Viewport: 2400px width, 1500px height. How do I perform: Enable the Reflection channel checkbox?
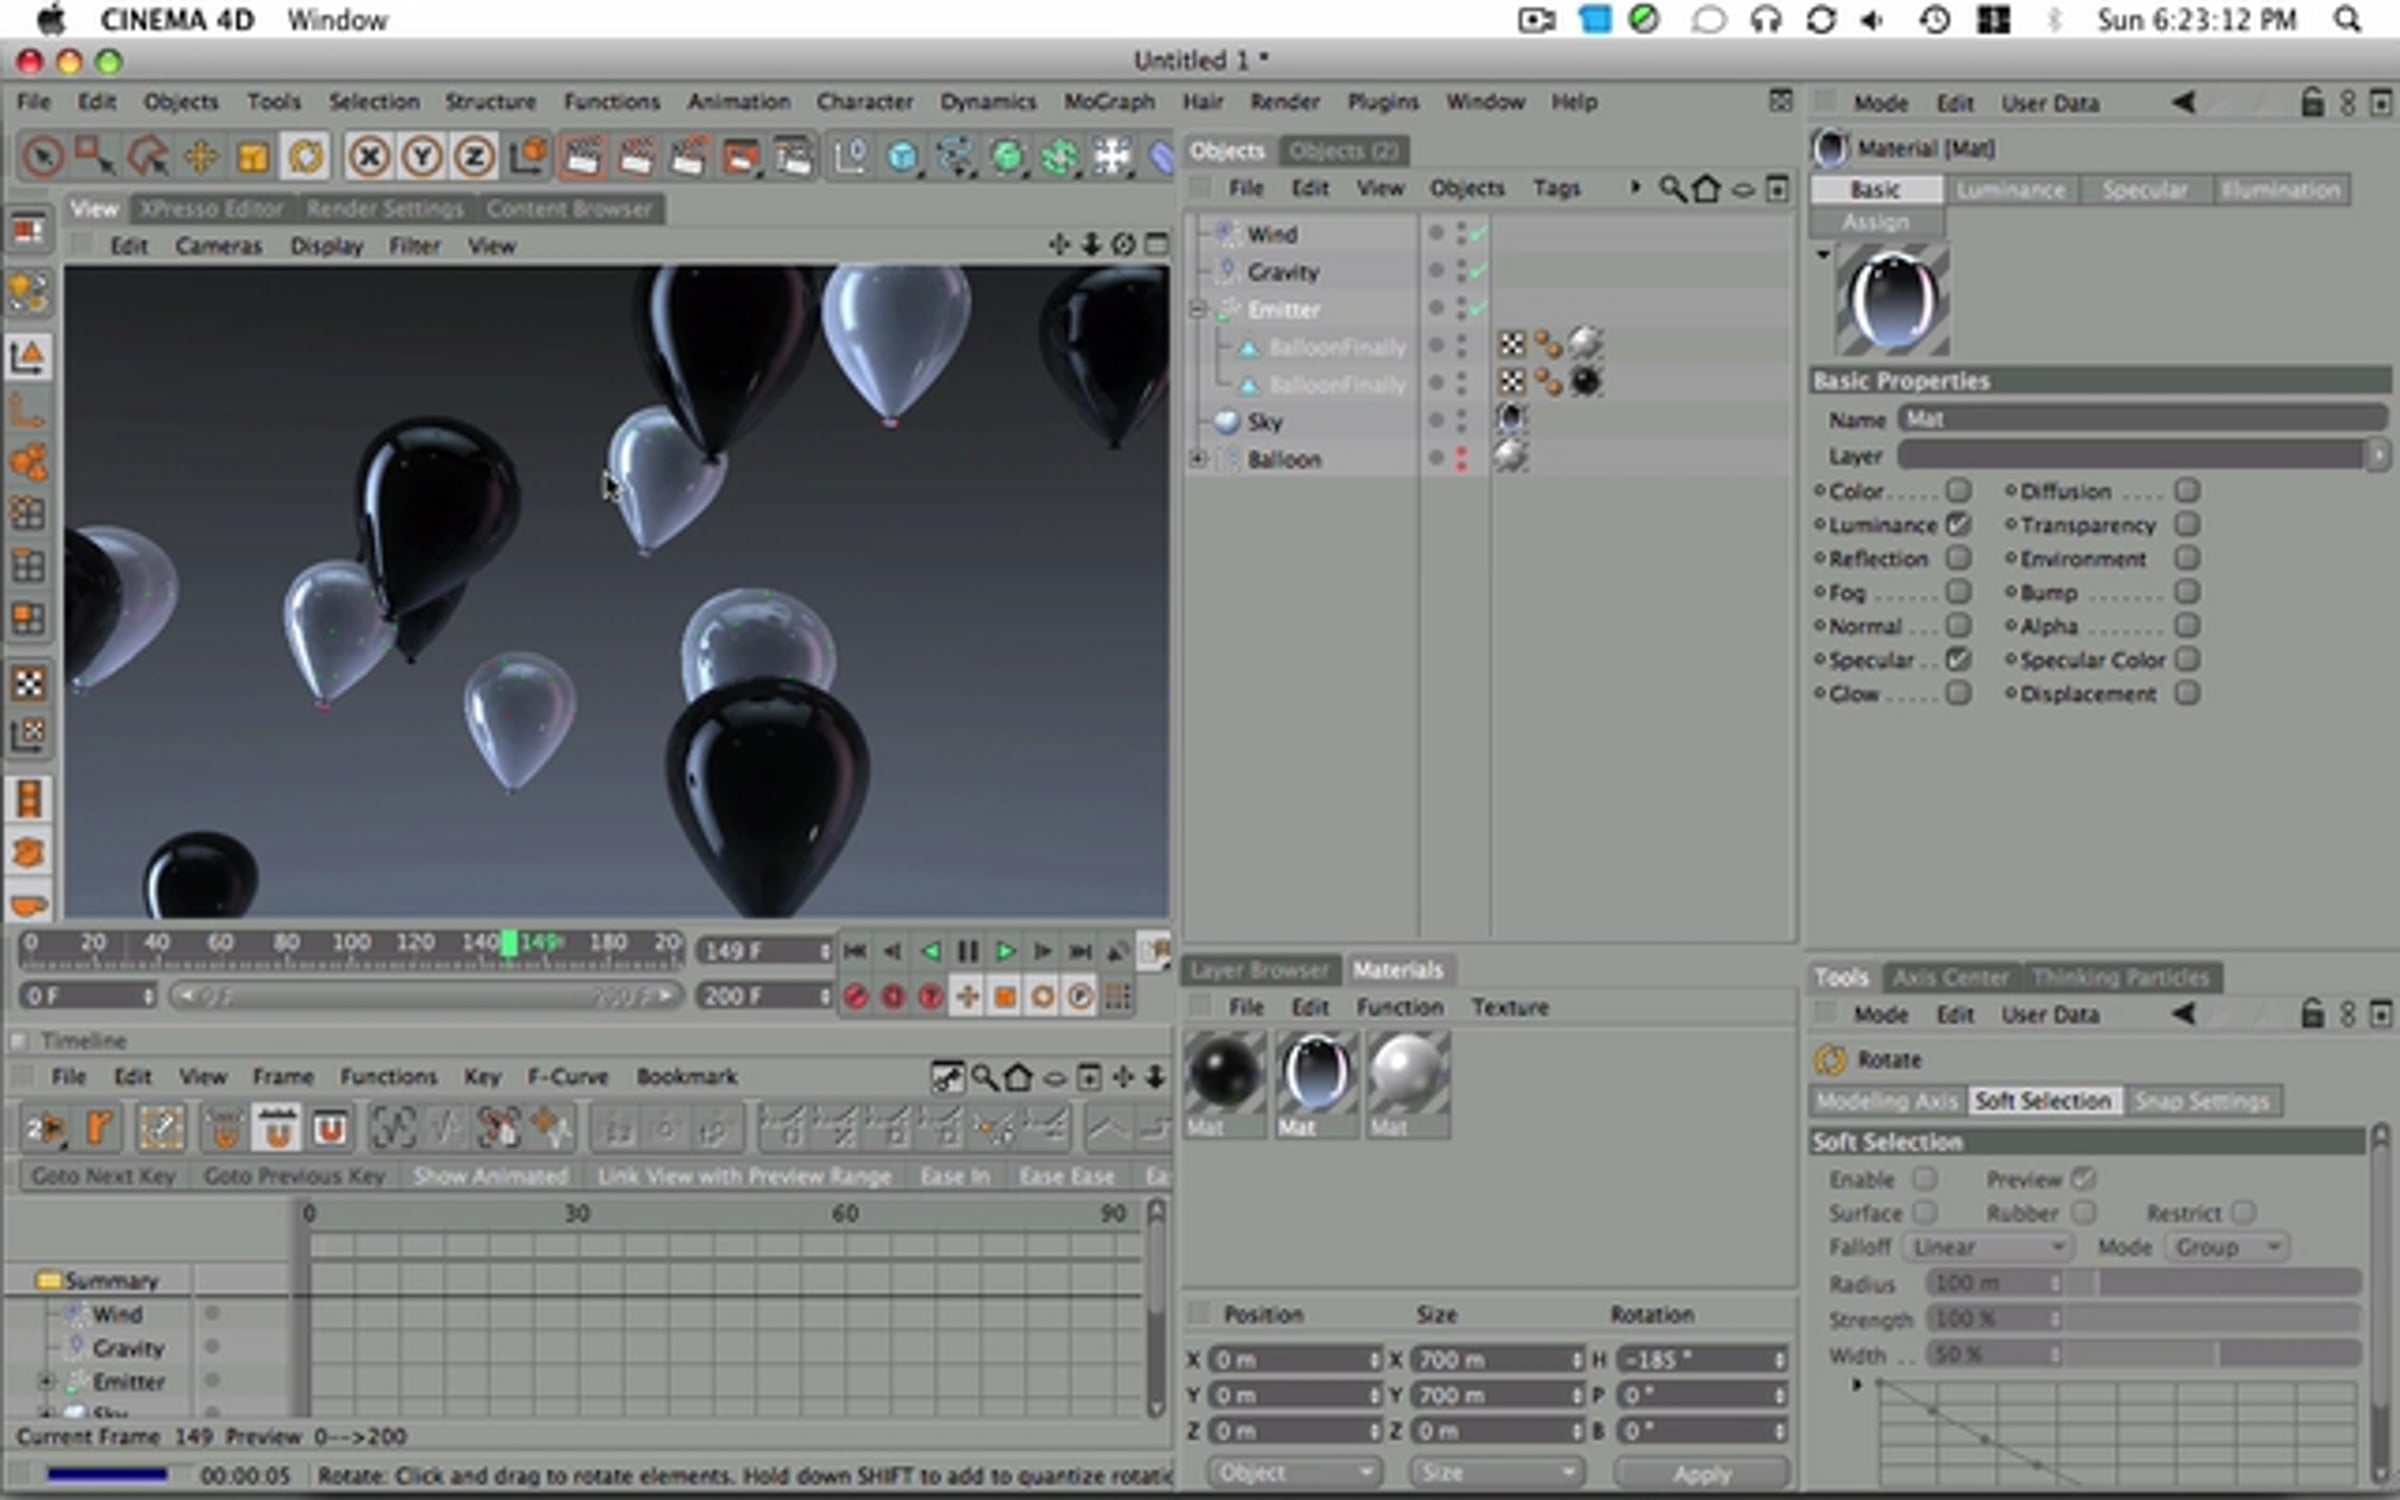click(x=1959, y=557)
